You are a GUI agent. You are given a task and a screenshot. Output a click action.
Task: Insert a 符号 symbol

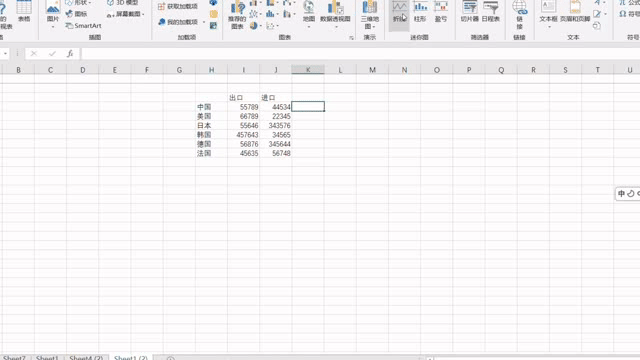629,14
